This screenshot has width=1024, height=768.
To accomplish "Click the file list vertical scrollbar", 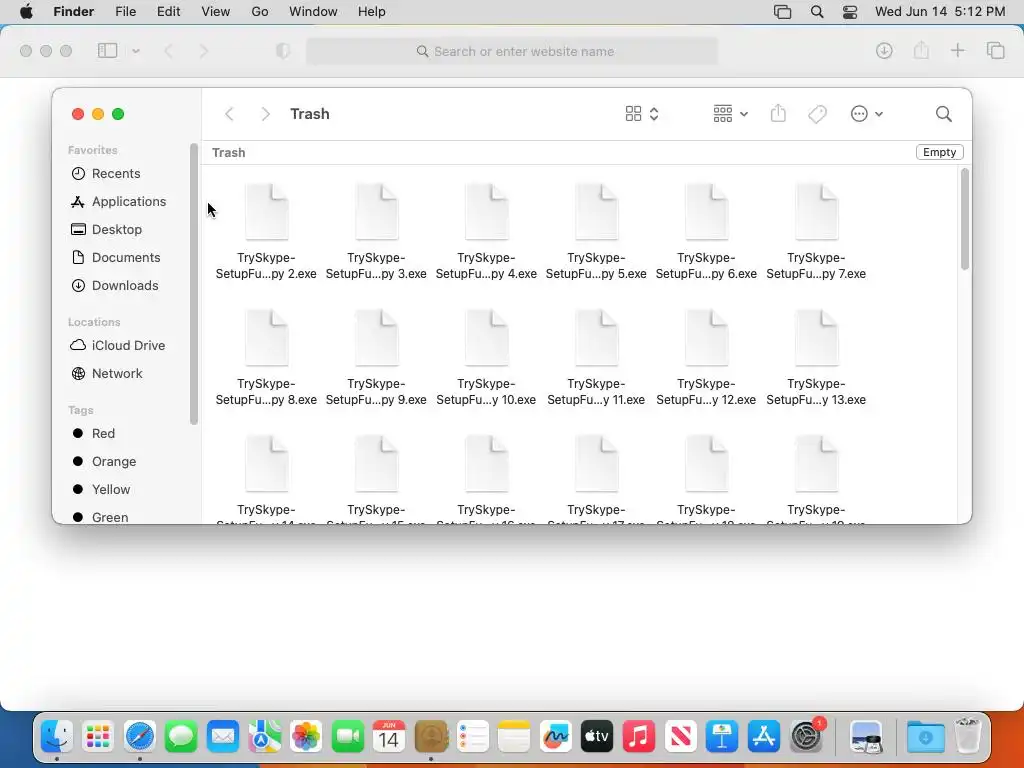I will pos(965,219).
